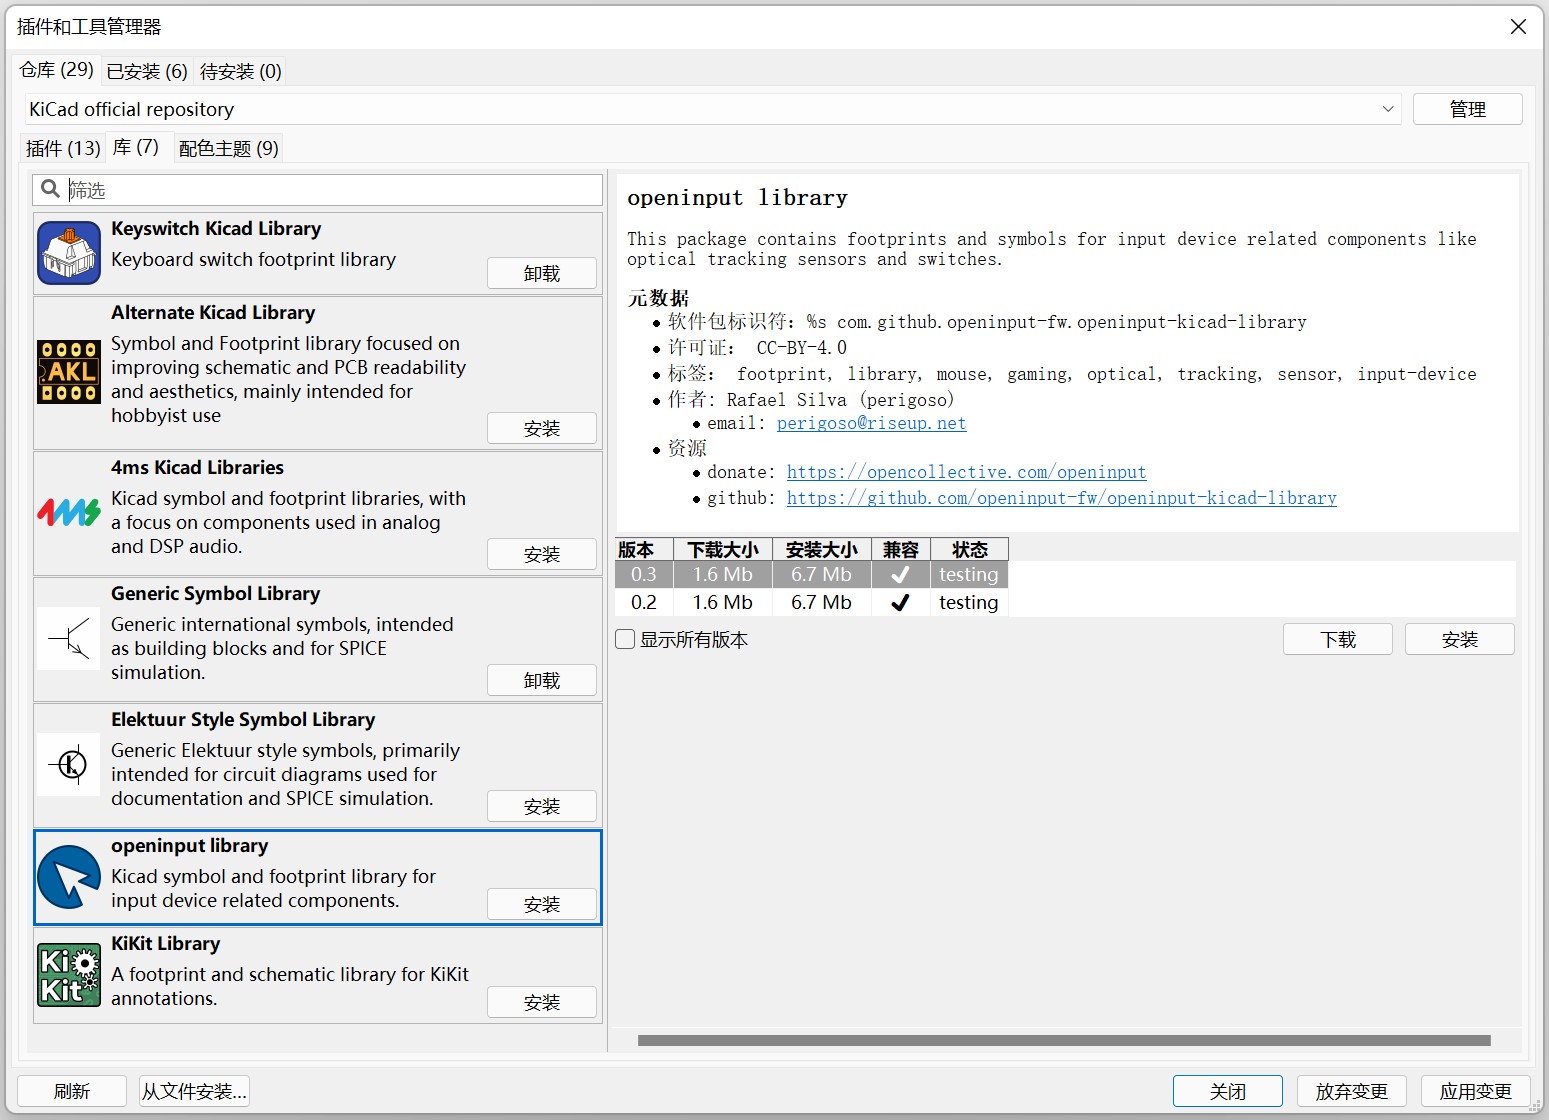Click the CC-BY-4.0 license text
This screenshot has width=1549, height=1120.
pos(801,347)
